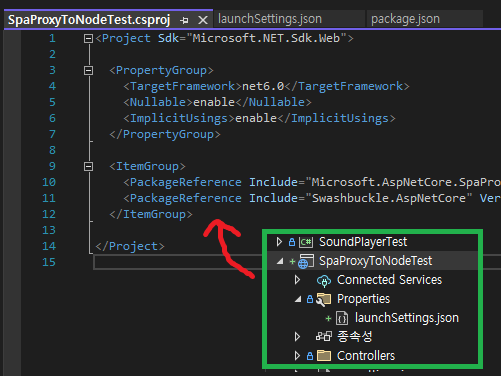501x376 pixels.
Task: Click the 종속성 dependencies icon
Action: [x=324, y=336]
